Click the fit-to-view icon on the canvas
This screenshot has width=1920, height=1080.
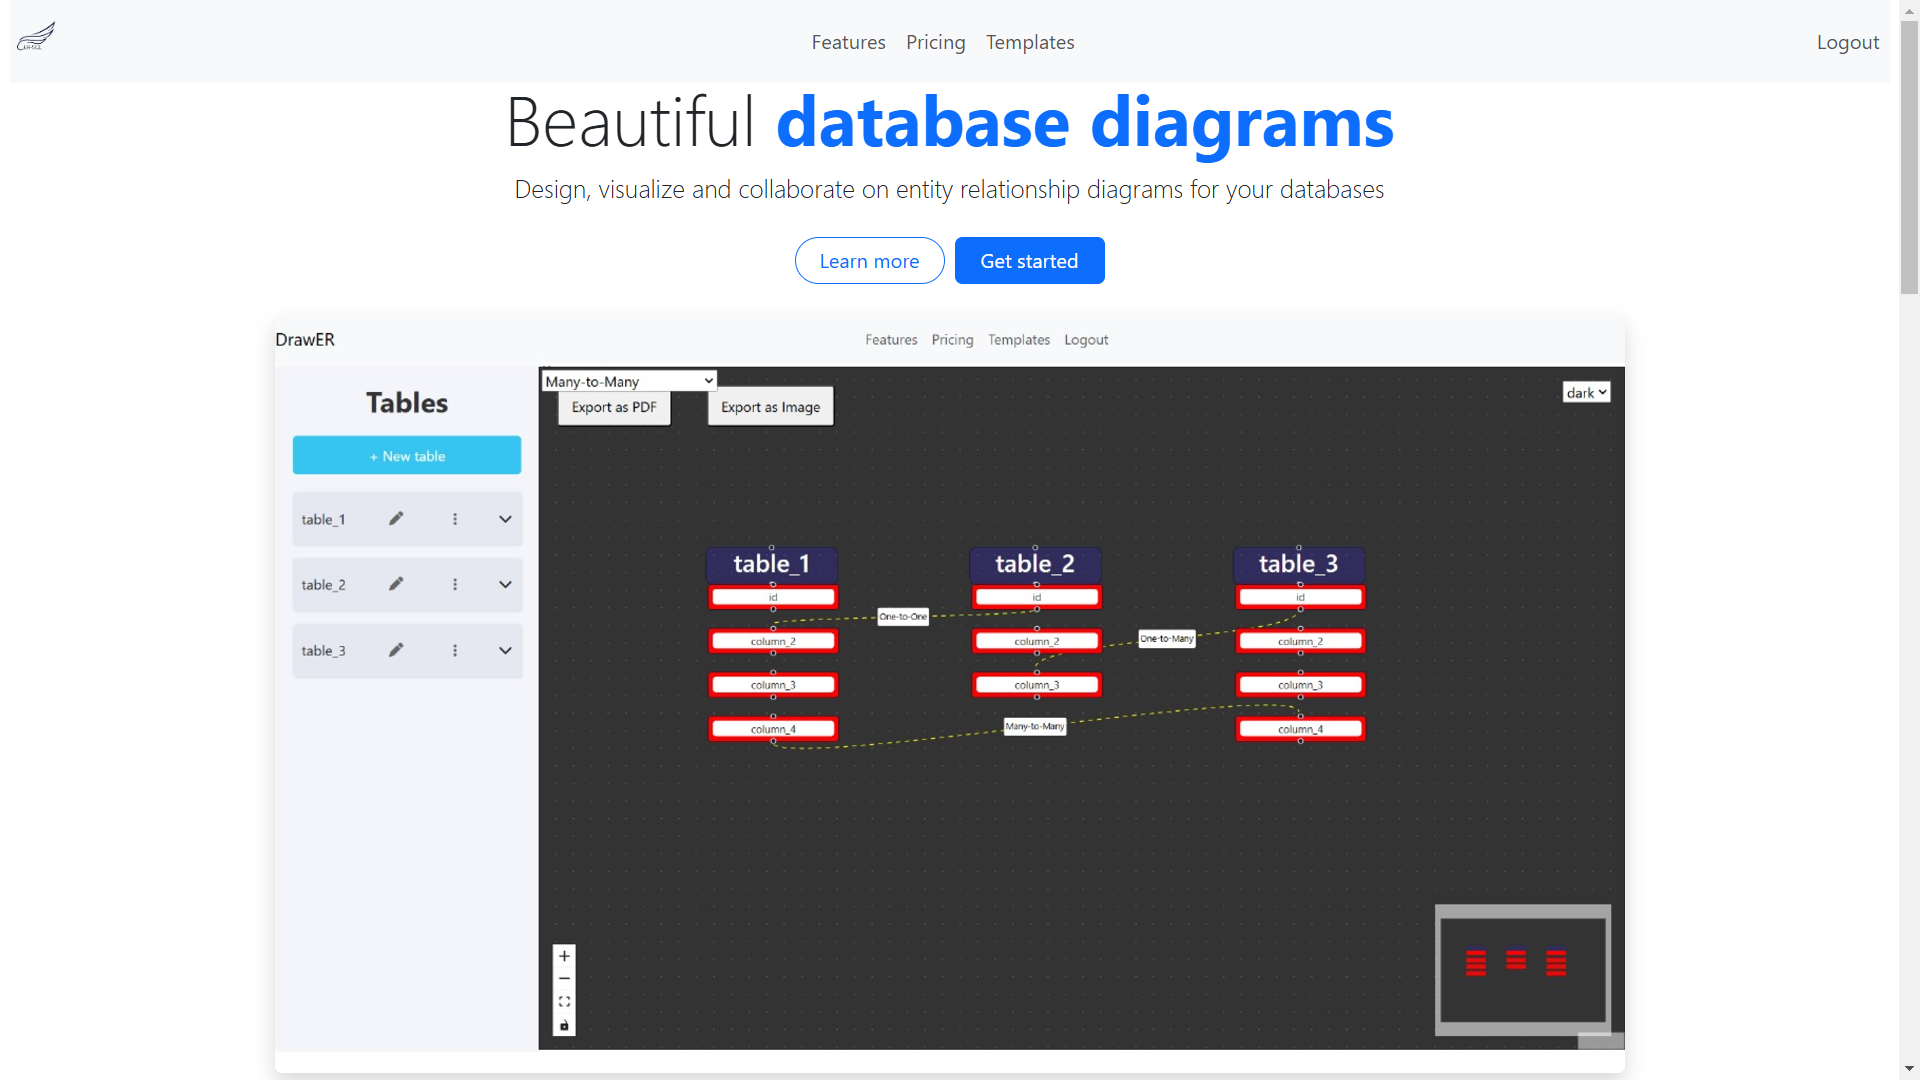(564, 1002)
